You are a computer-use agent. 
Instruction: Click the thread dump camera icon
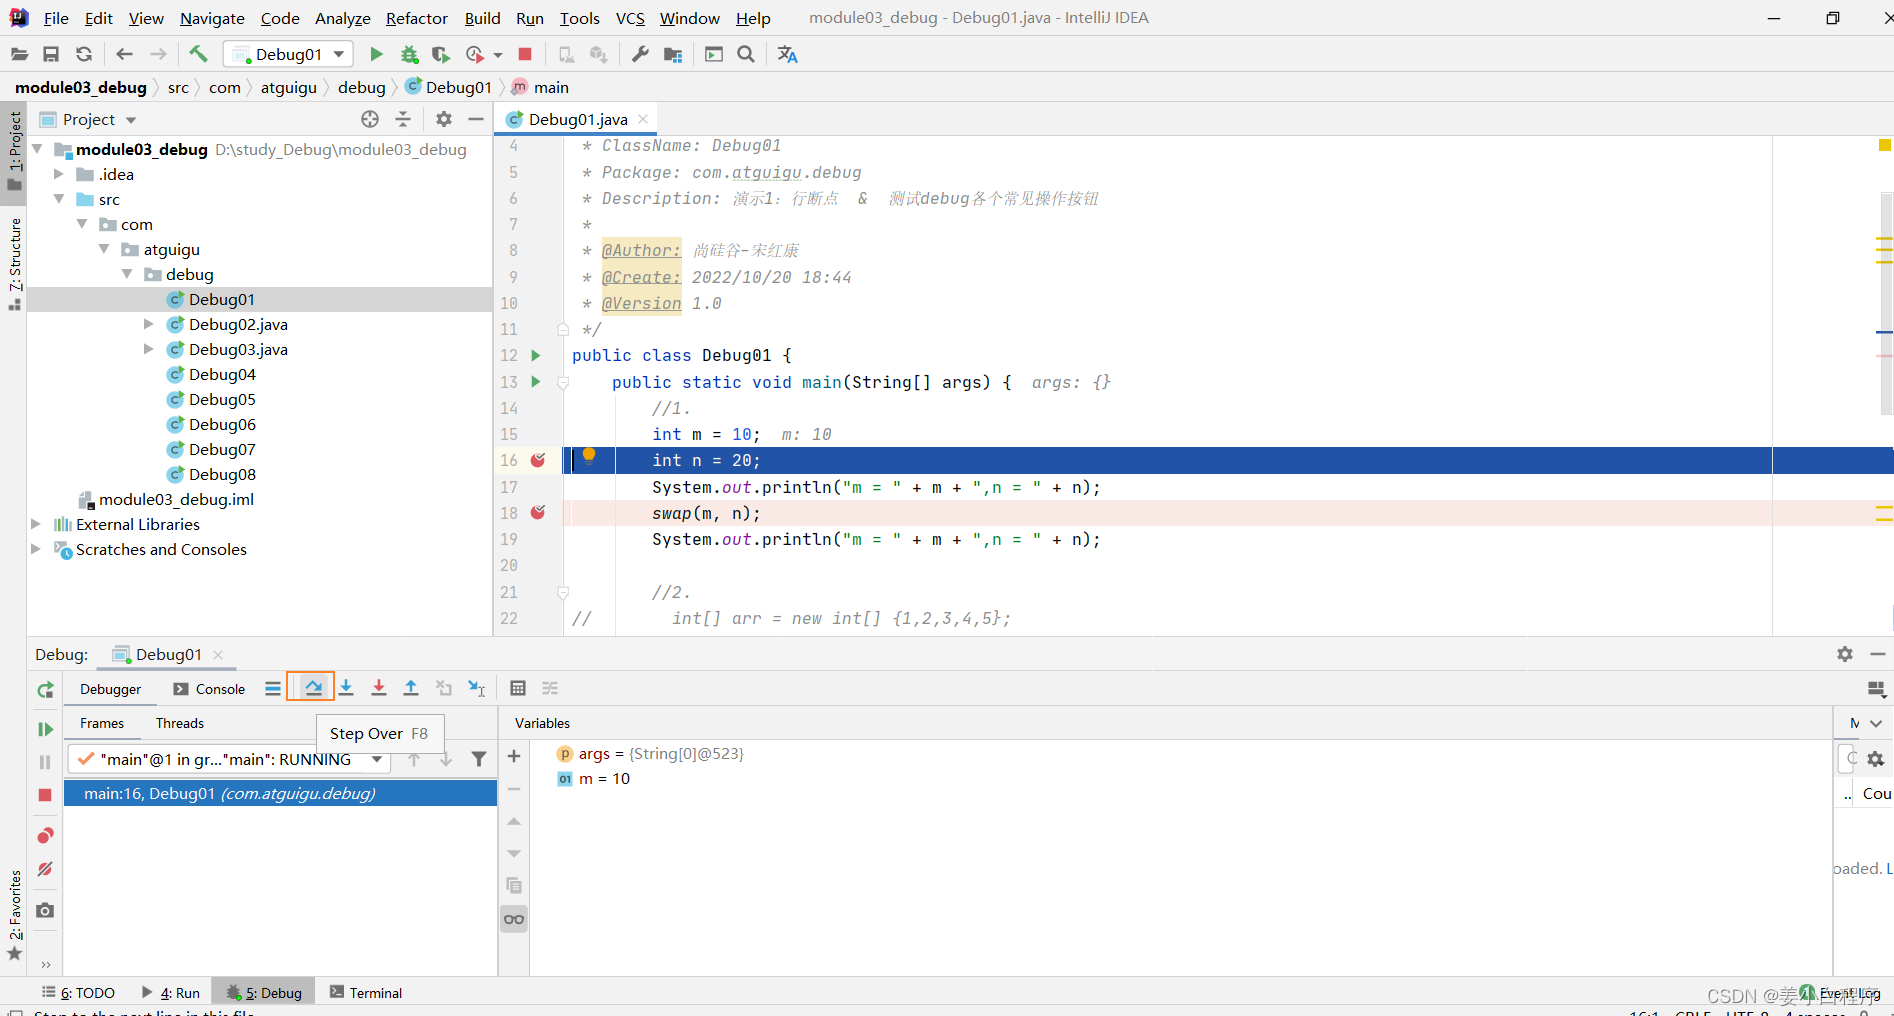45,911
